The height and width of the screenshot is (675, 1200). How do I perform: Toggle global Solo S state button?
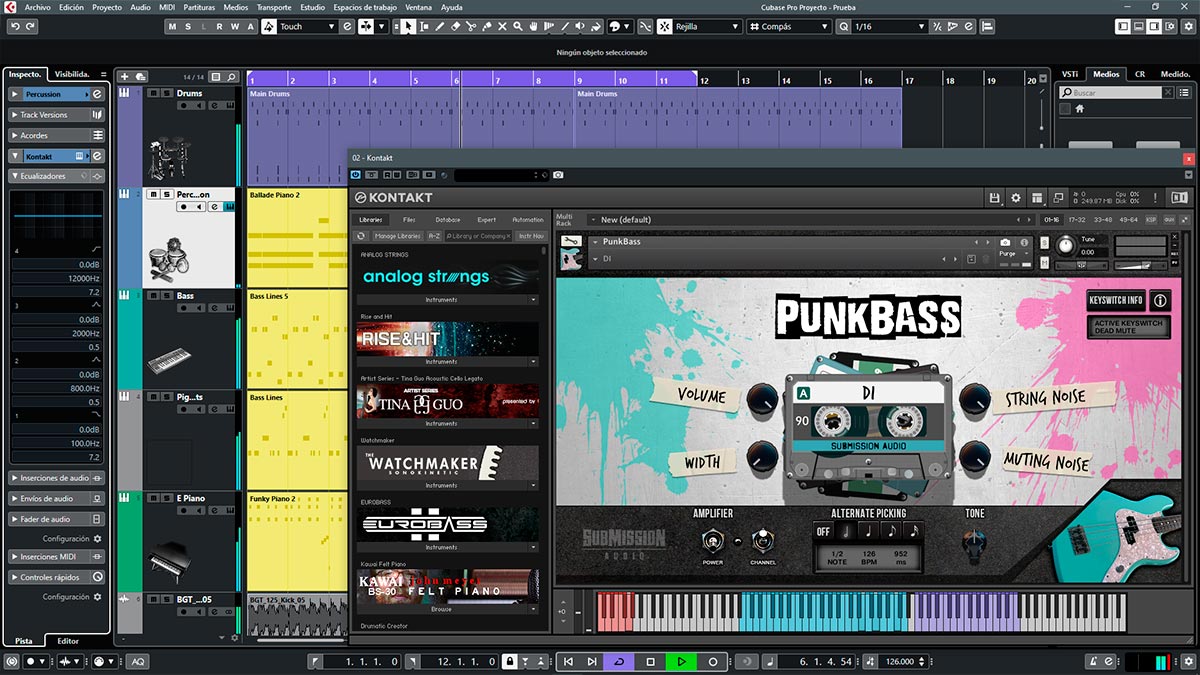(188, 26)
